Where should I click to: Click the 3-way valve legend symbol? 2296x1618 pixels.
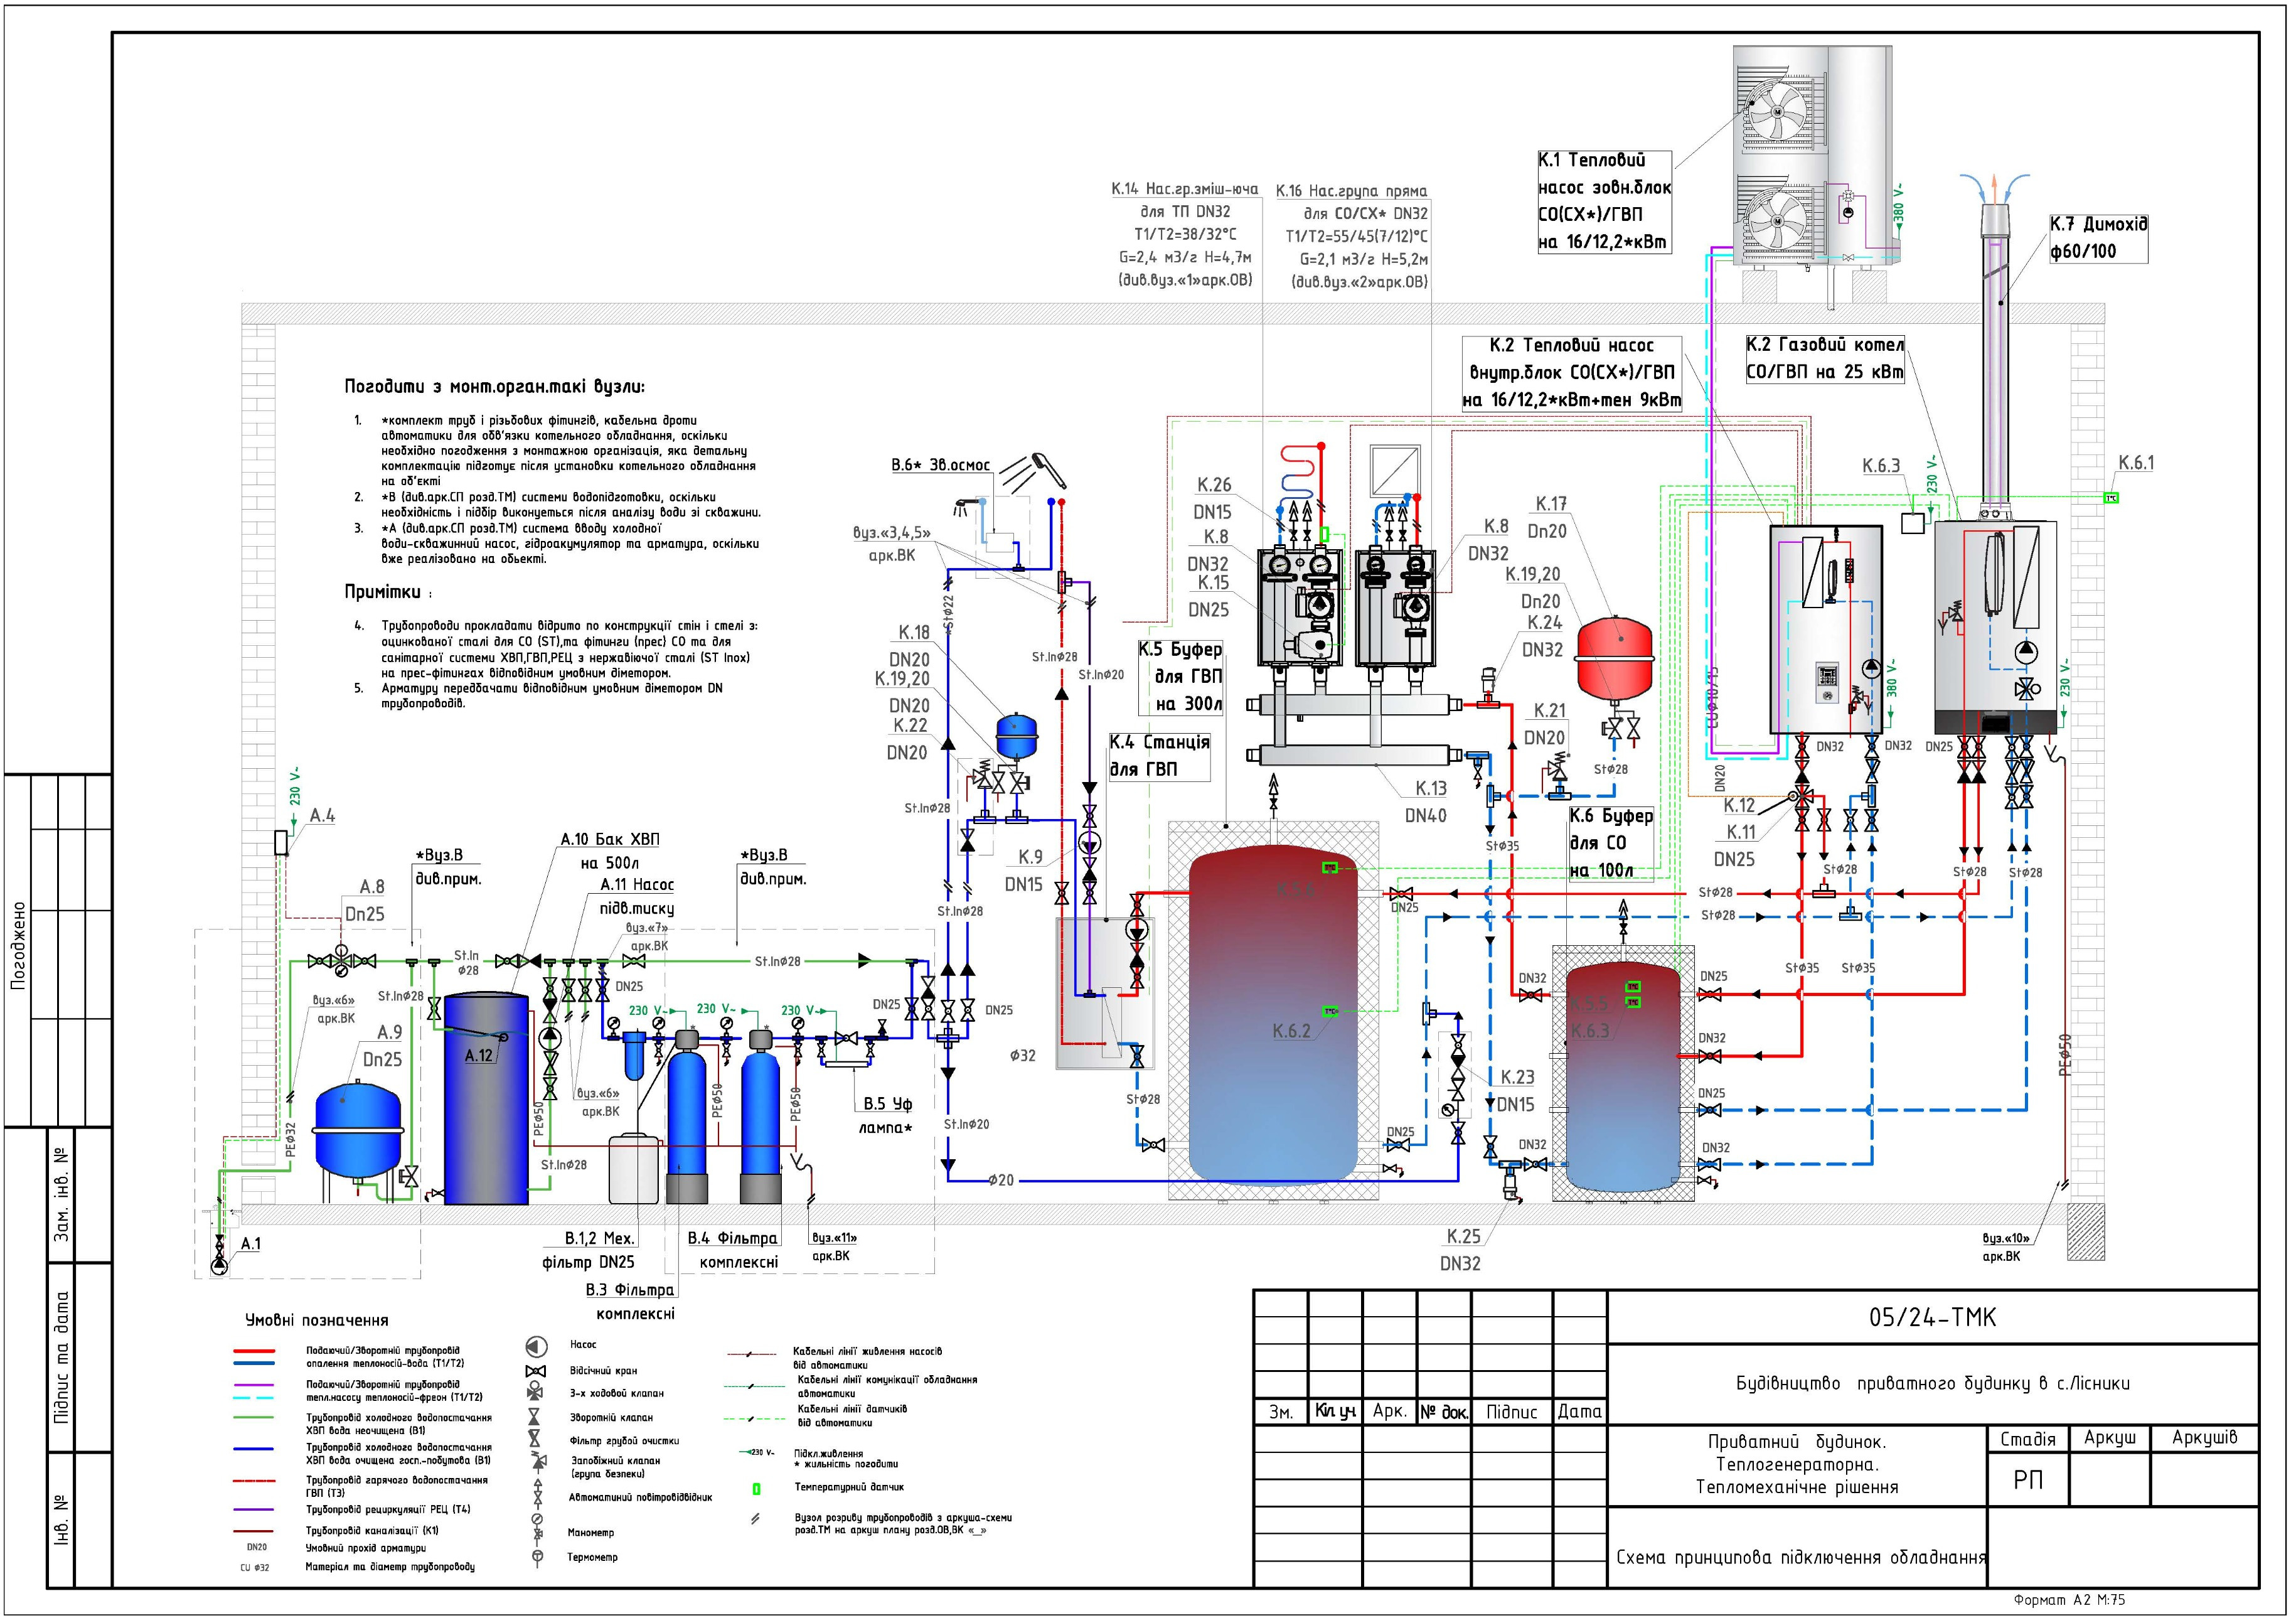536,1392
